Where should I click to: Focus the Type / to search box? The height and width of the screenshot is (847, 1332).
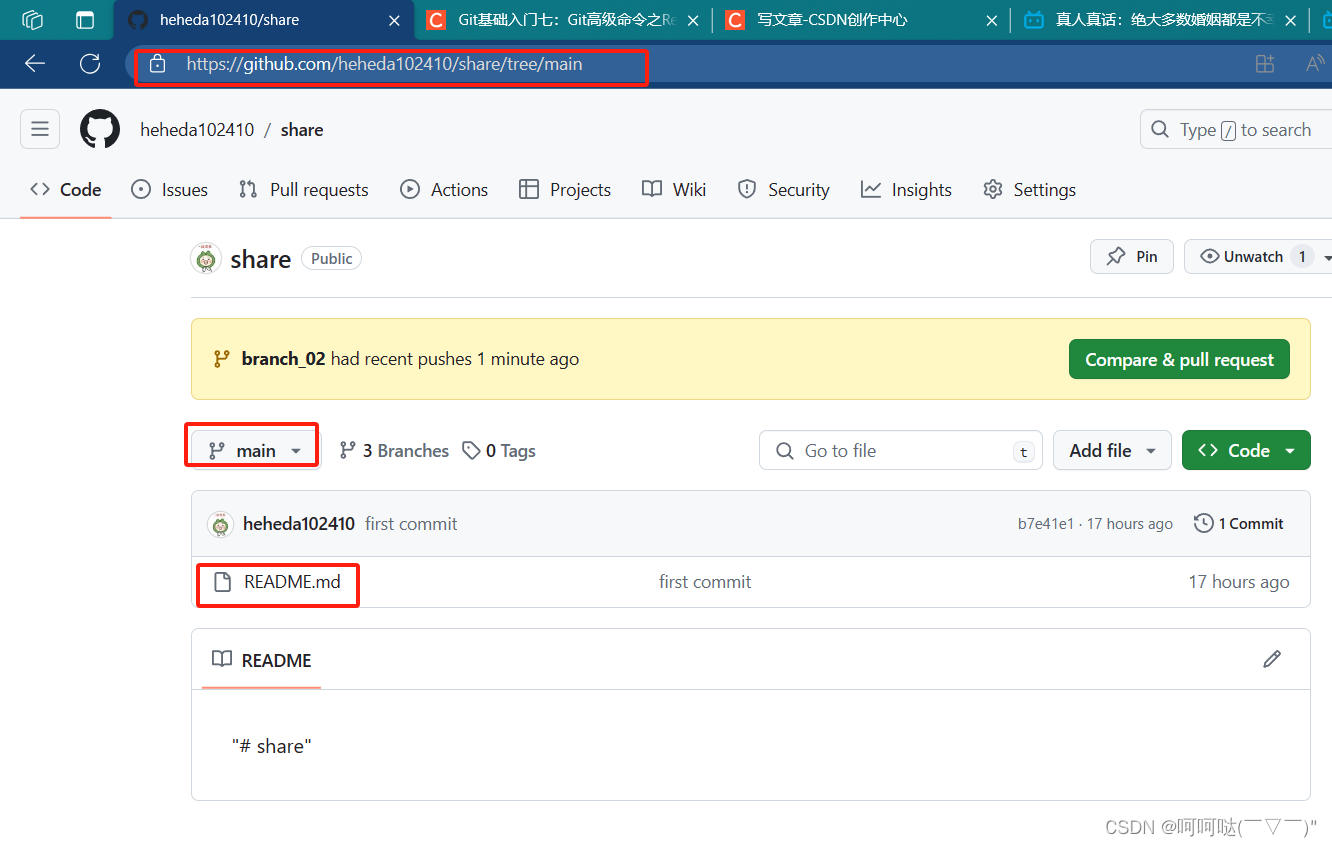pos(1236,130)
